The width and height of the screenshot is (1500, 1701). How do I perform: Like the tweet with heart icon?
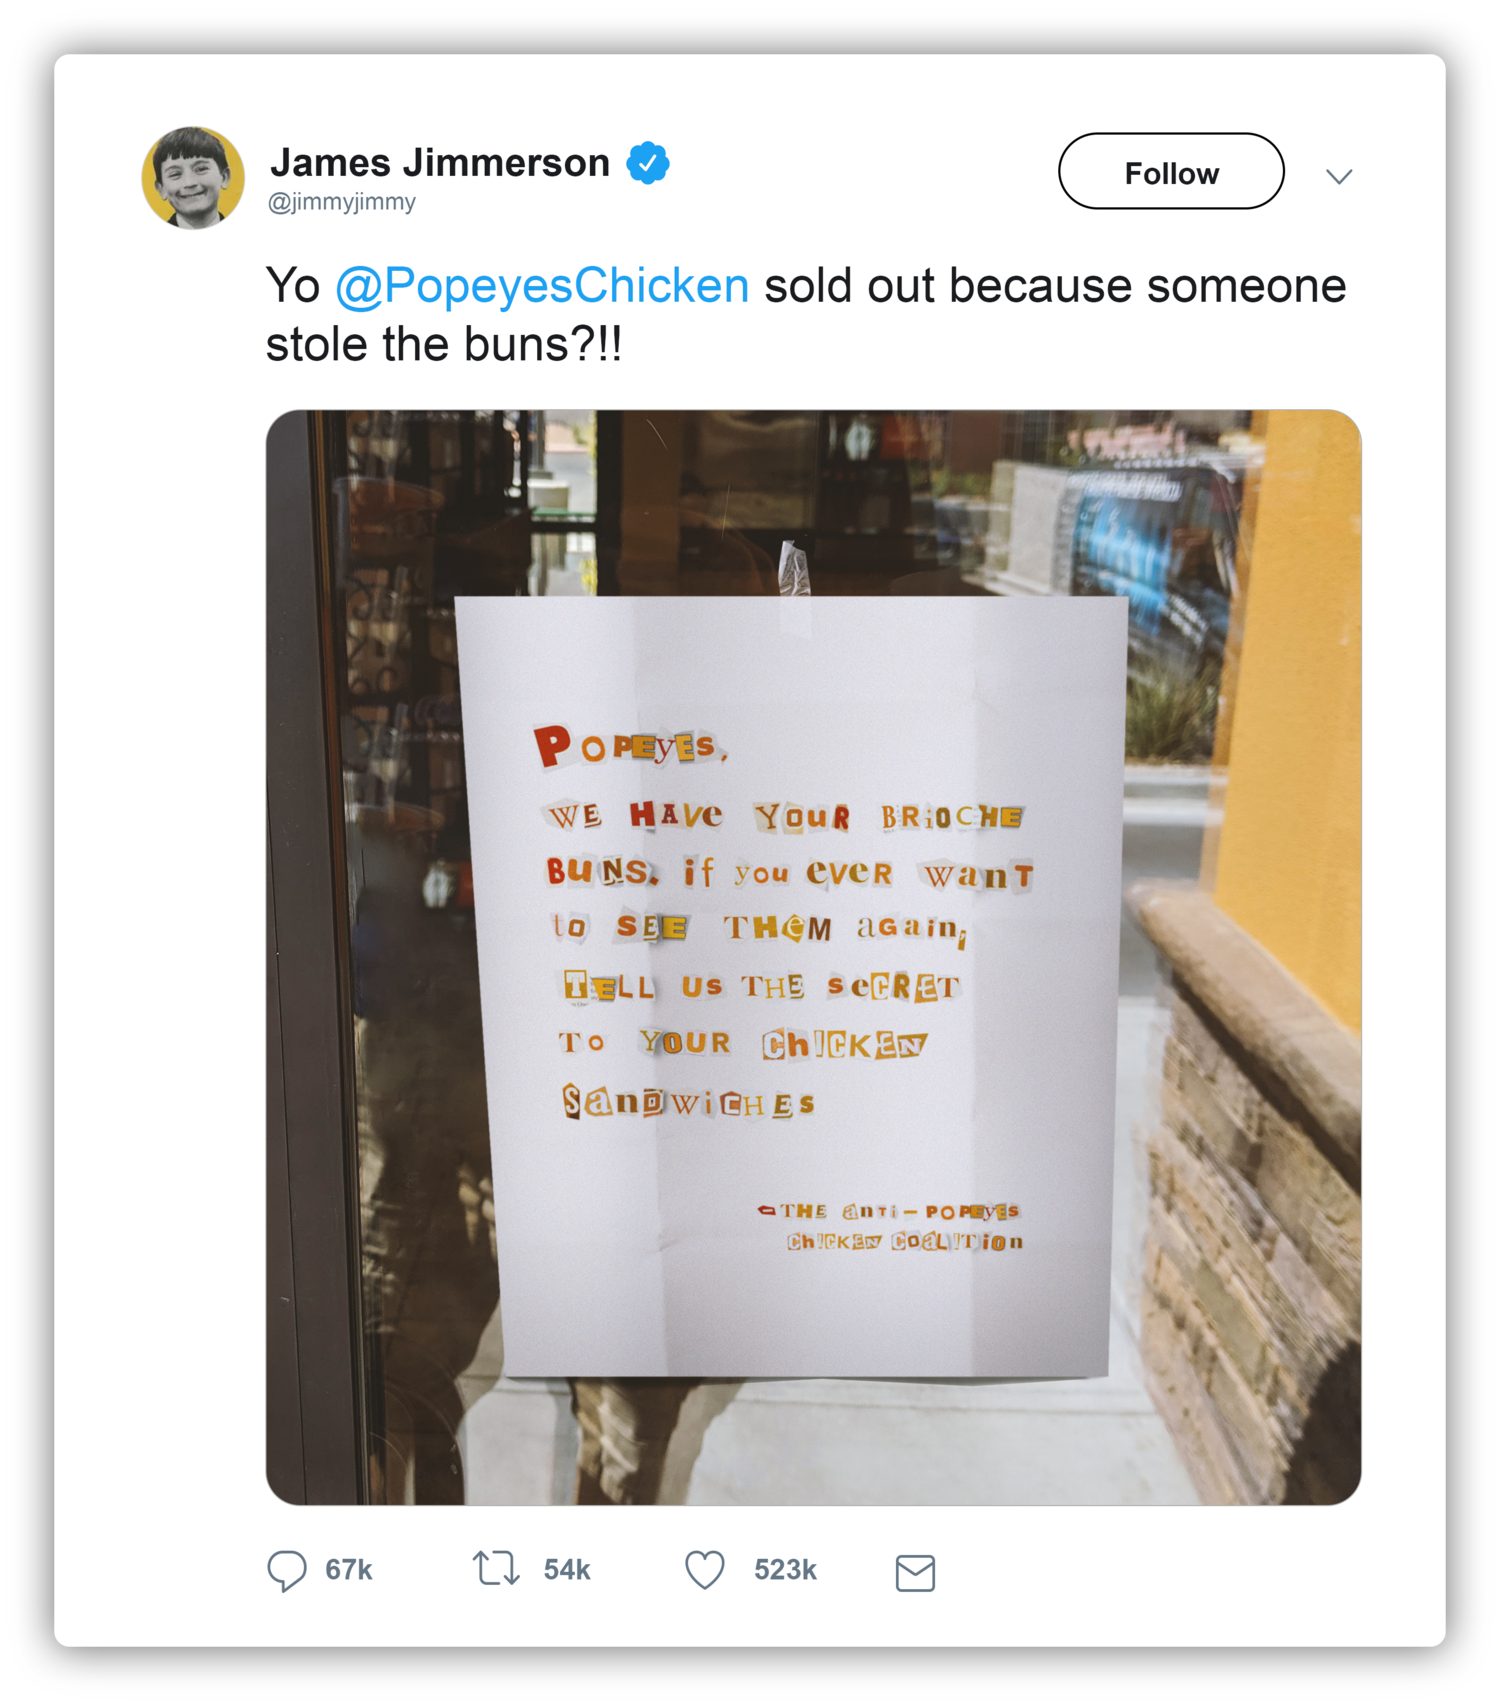click(x=705, y=1569)
